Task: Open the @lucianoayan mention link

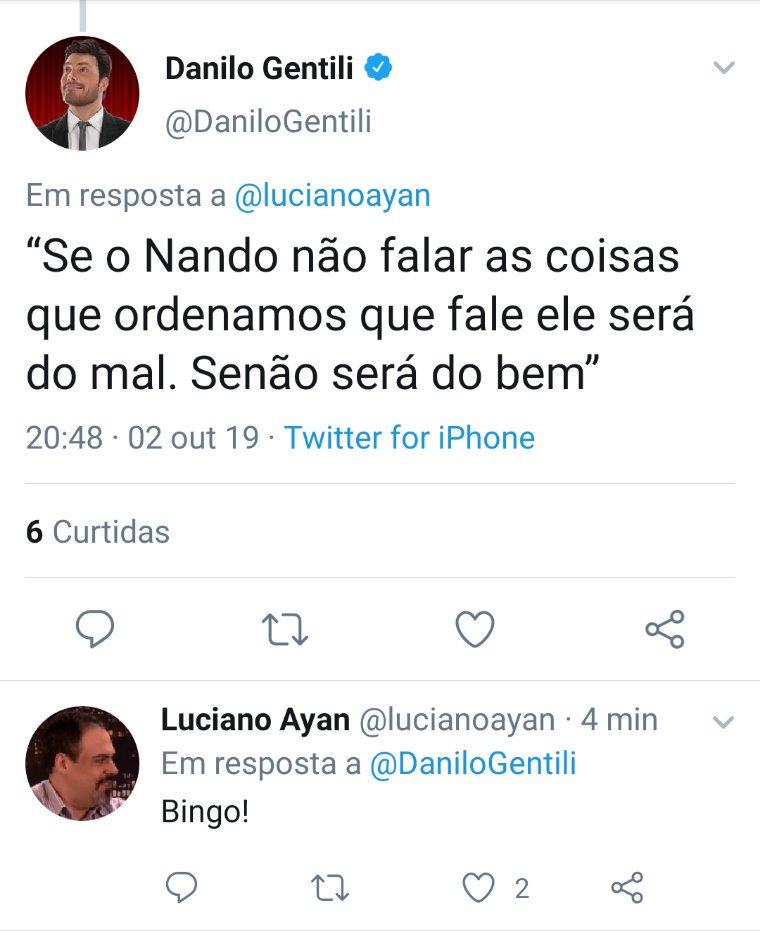Action: click(x=332, y=195)
